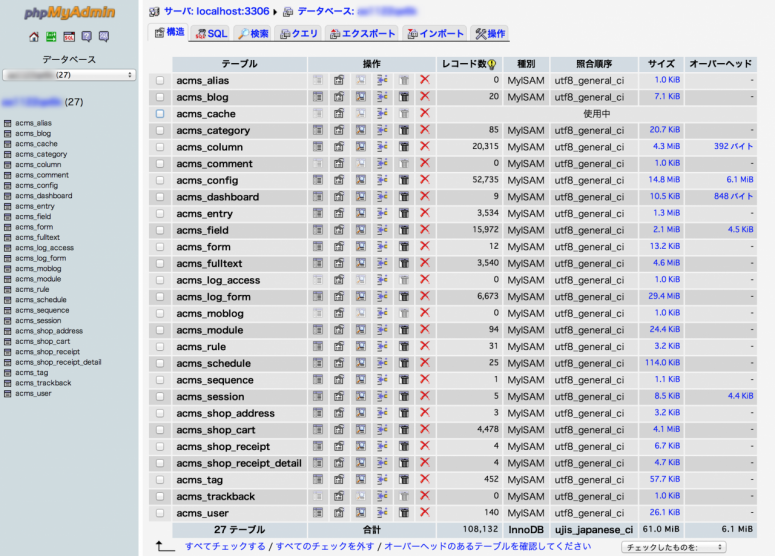This screenshot has width=775, height=556.
Task: Switch to the SQL tab
Action: click(211, 34)
